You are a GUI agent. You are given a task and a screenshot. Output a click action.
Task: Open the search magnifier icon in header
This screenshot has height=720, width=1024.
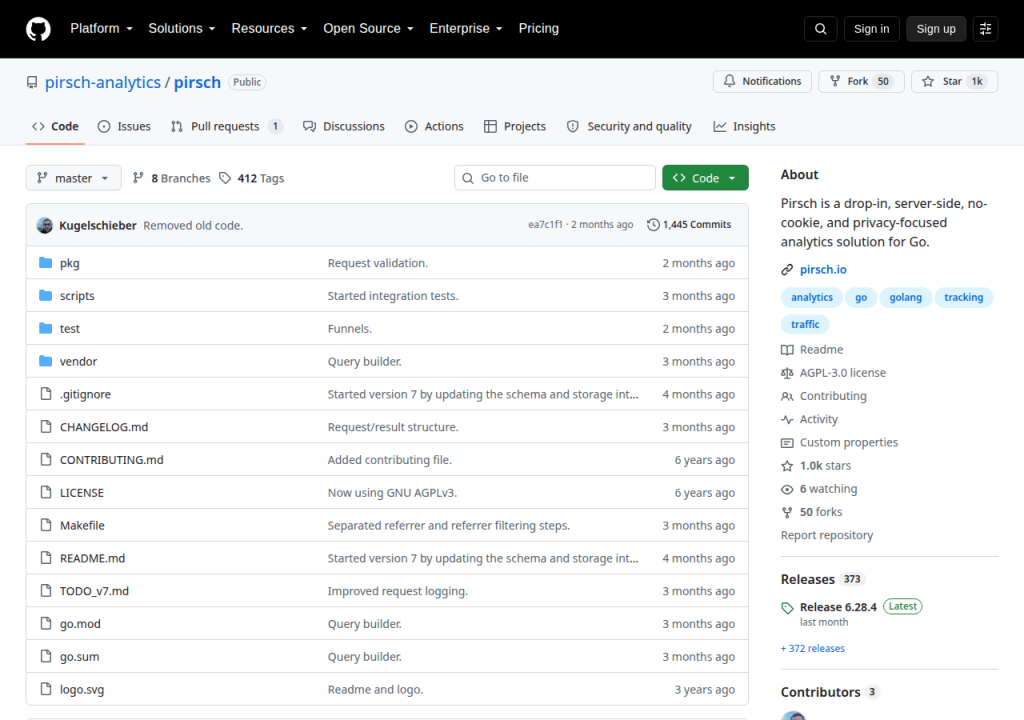[820, 29]
